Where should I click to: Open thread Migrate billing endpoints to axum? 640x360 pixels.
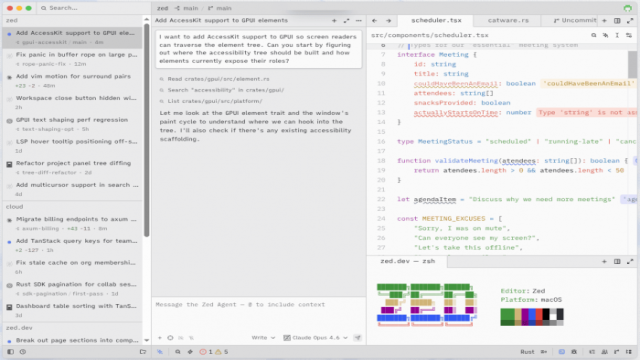73,223
